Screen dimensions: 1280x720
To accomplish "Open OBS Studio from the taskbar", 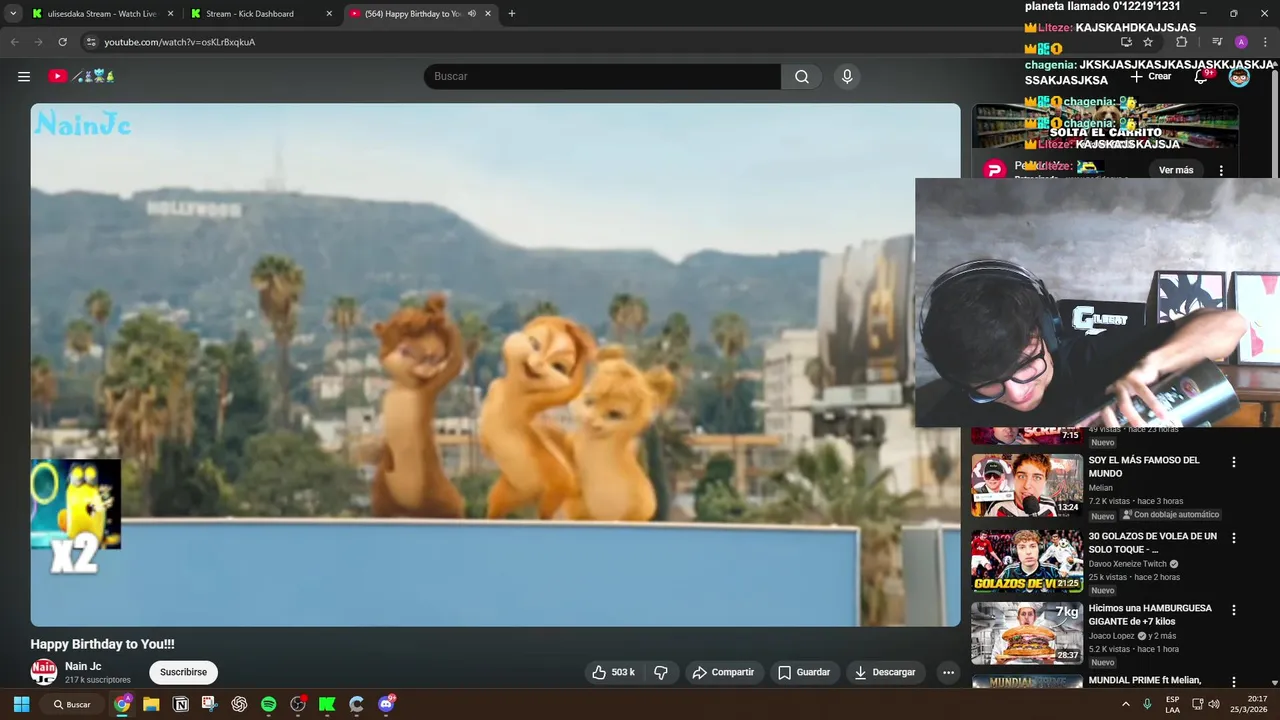I will click(298, 704).
